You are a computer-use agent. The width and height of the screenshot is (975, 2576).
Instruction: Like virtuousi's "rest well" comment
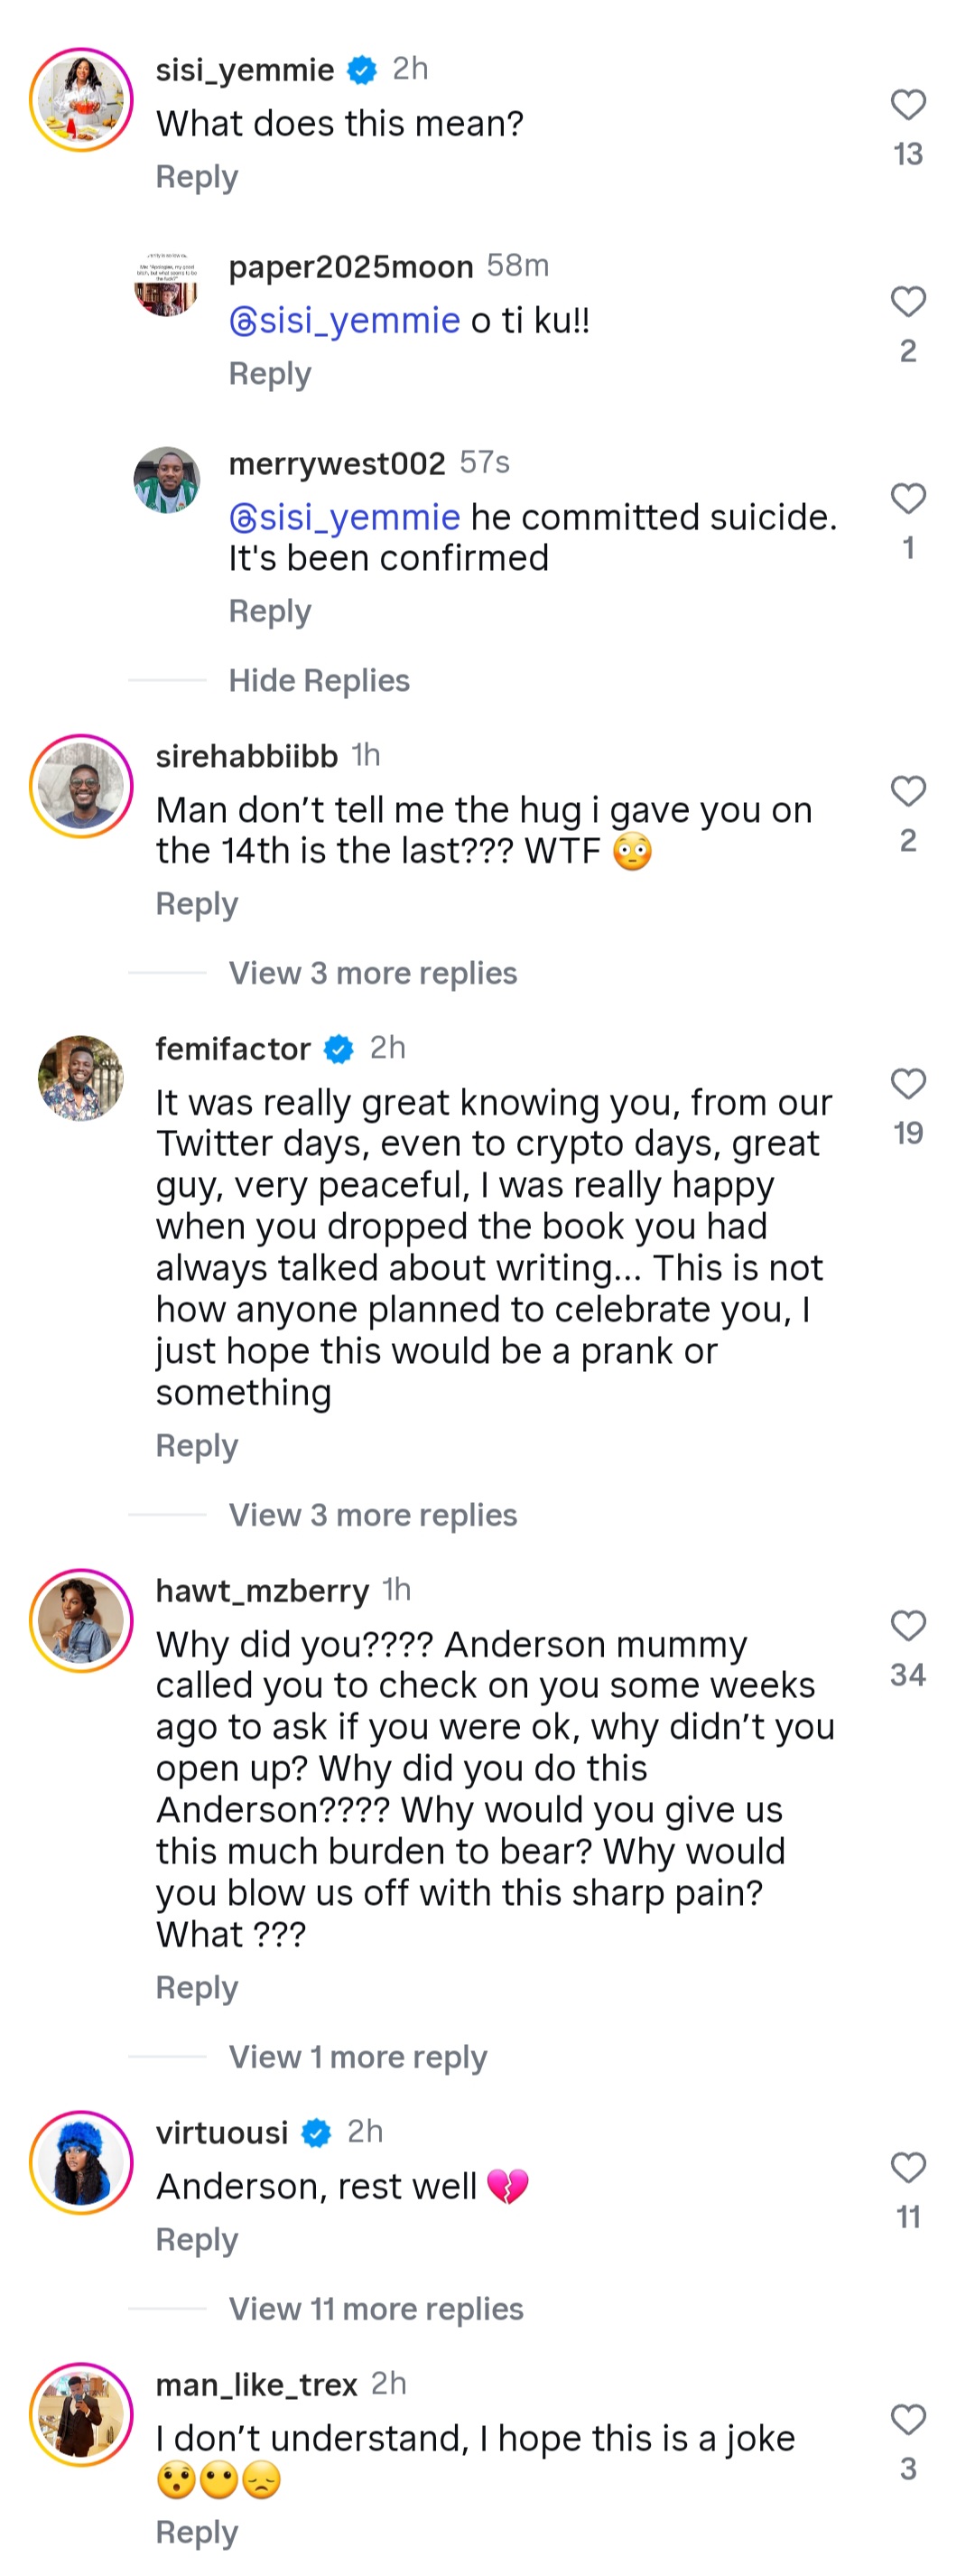(x=907, y=2168)
